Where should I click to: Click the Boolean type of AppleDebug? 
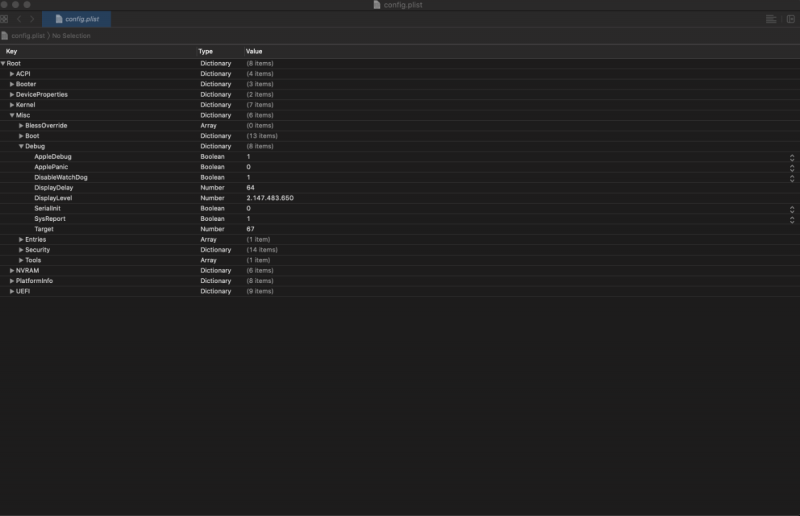tap(212, 157)
